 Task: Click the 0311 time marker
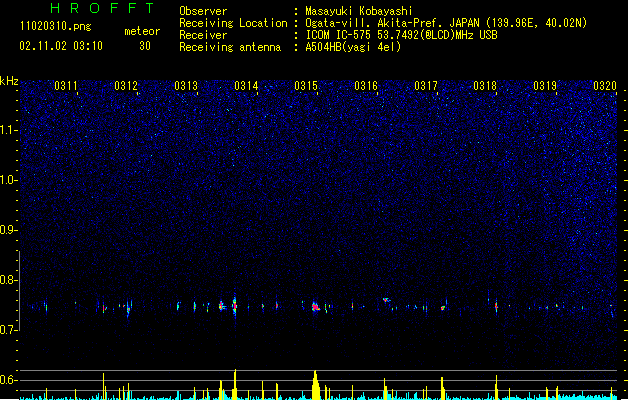click(x=66, y=86)
